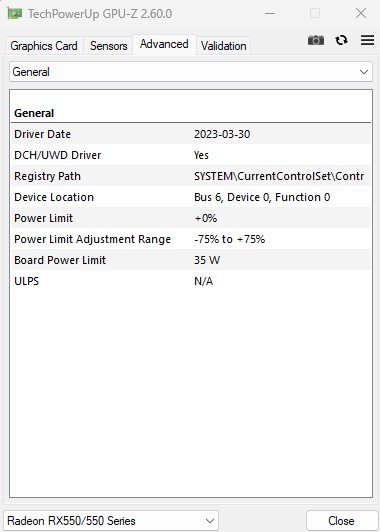
Task: Select the Power Limit label
Action: 43,218
